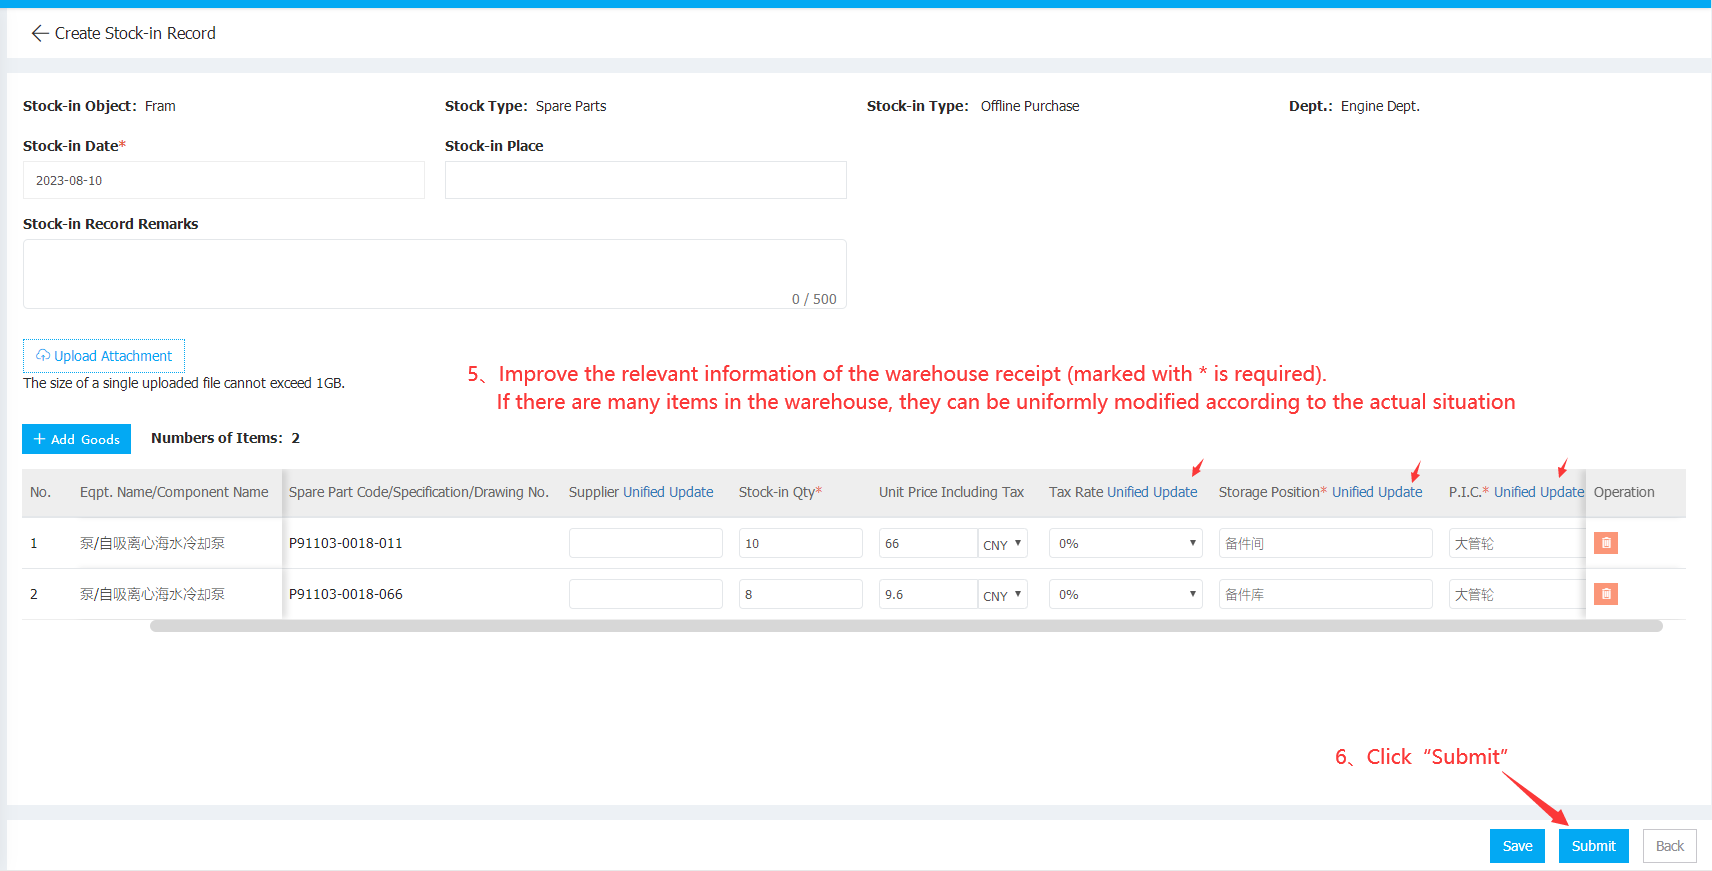The image size is (1712, 871).
Task: Delete goods row 2 with trash icon
Action: (x=1606, y=594)
